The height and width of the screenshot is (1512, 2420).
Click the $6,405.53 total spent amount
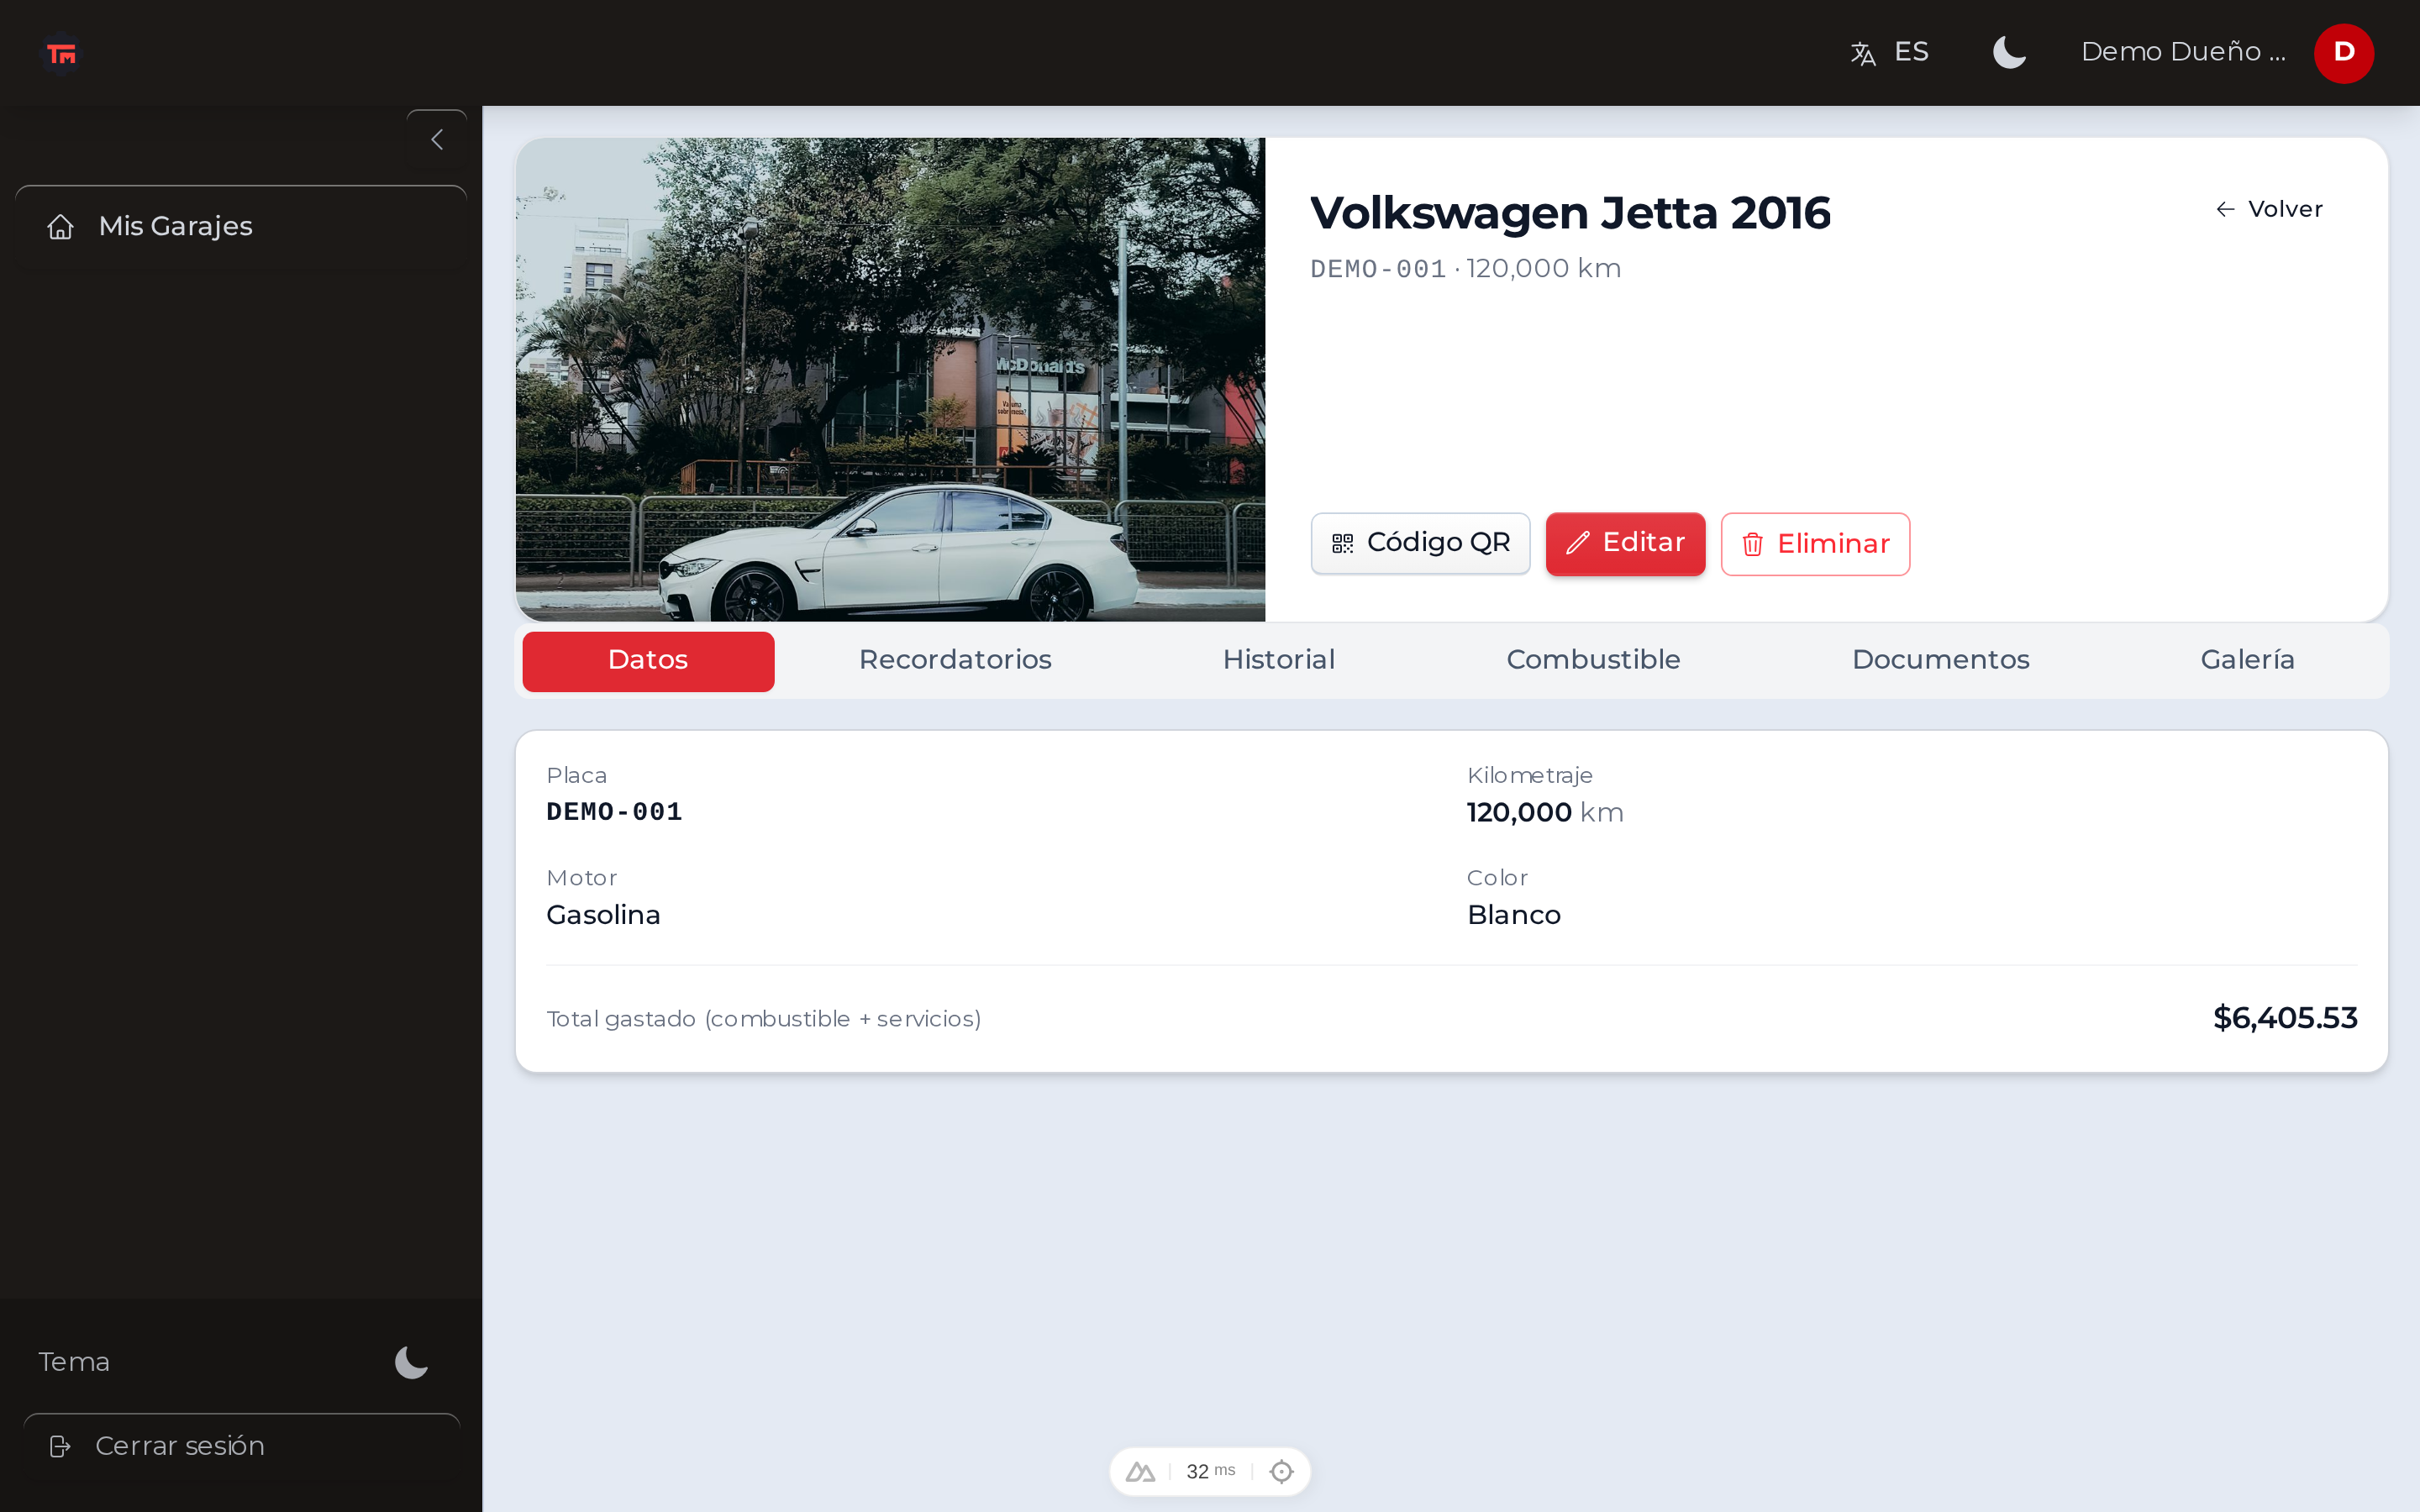[x=2285, y=1018]
